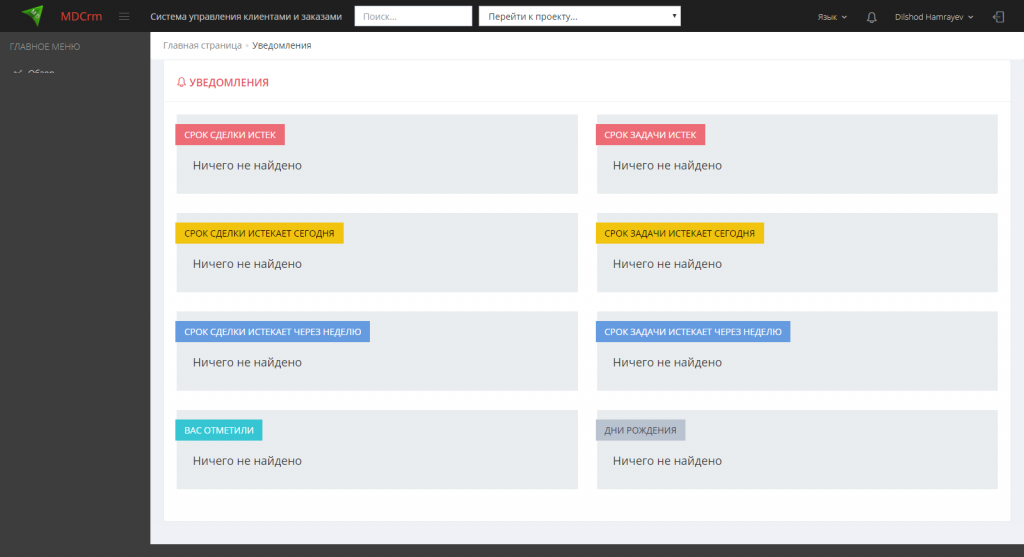Image resolution: width=1024 pixels, height=557 pixels.
Task: Open the Язык language dropdown
Action: point(832,17)
